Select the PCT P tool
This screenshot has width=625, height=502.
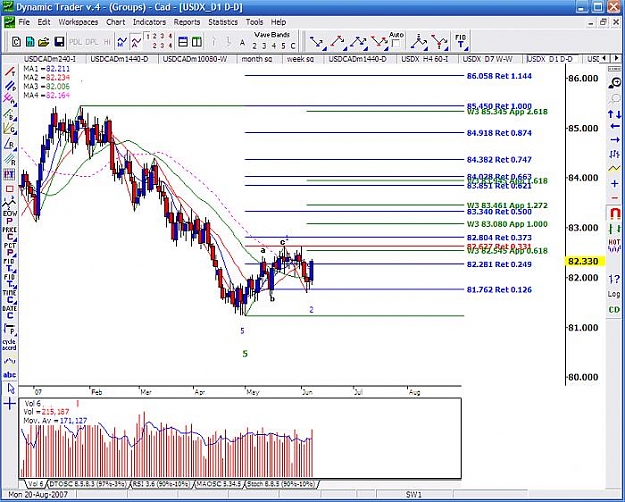pos(10,249)
